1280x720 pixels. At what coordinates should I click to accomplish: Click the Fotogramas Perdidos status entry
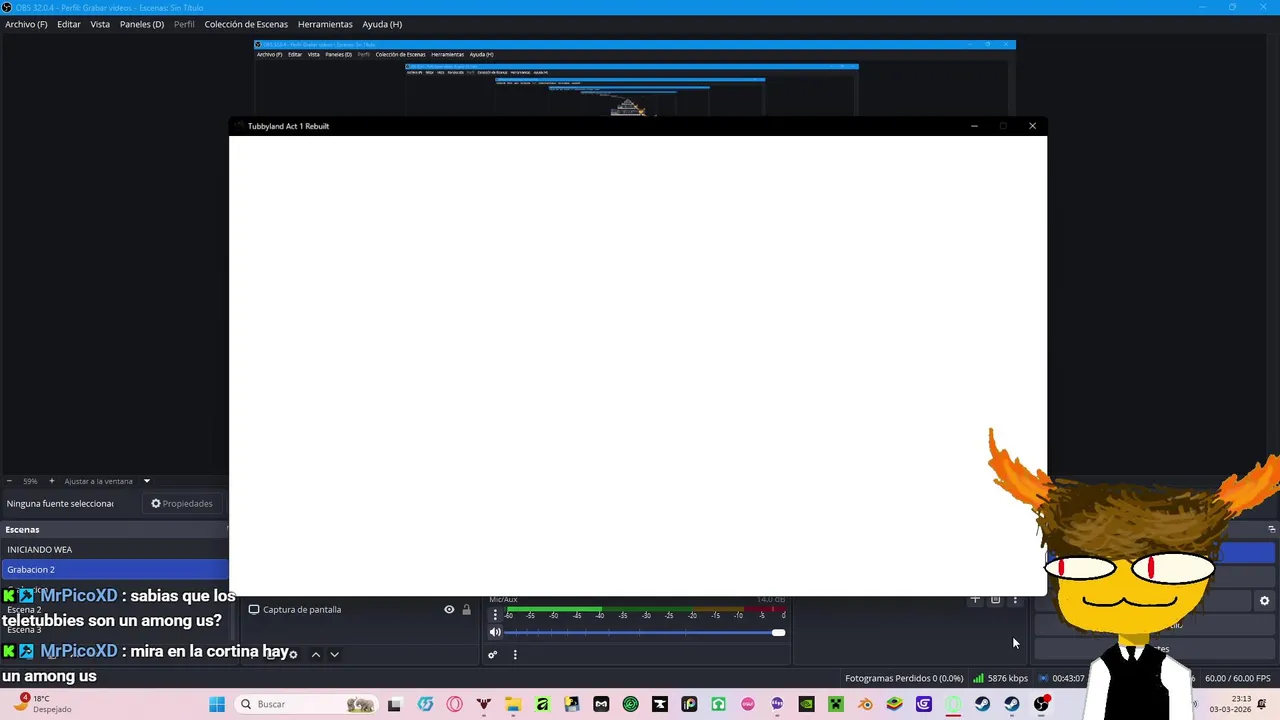point(904,678)
